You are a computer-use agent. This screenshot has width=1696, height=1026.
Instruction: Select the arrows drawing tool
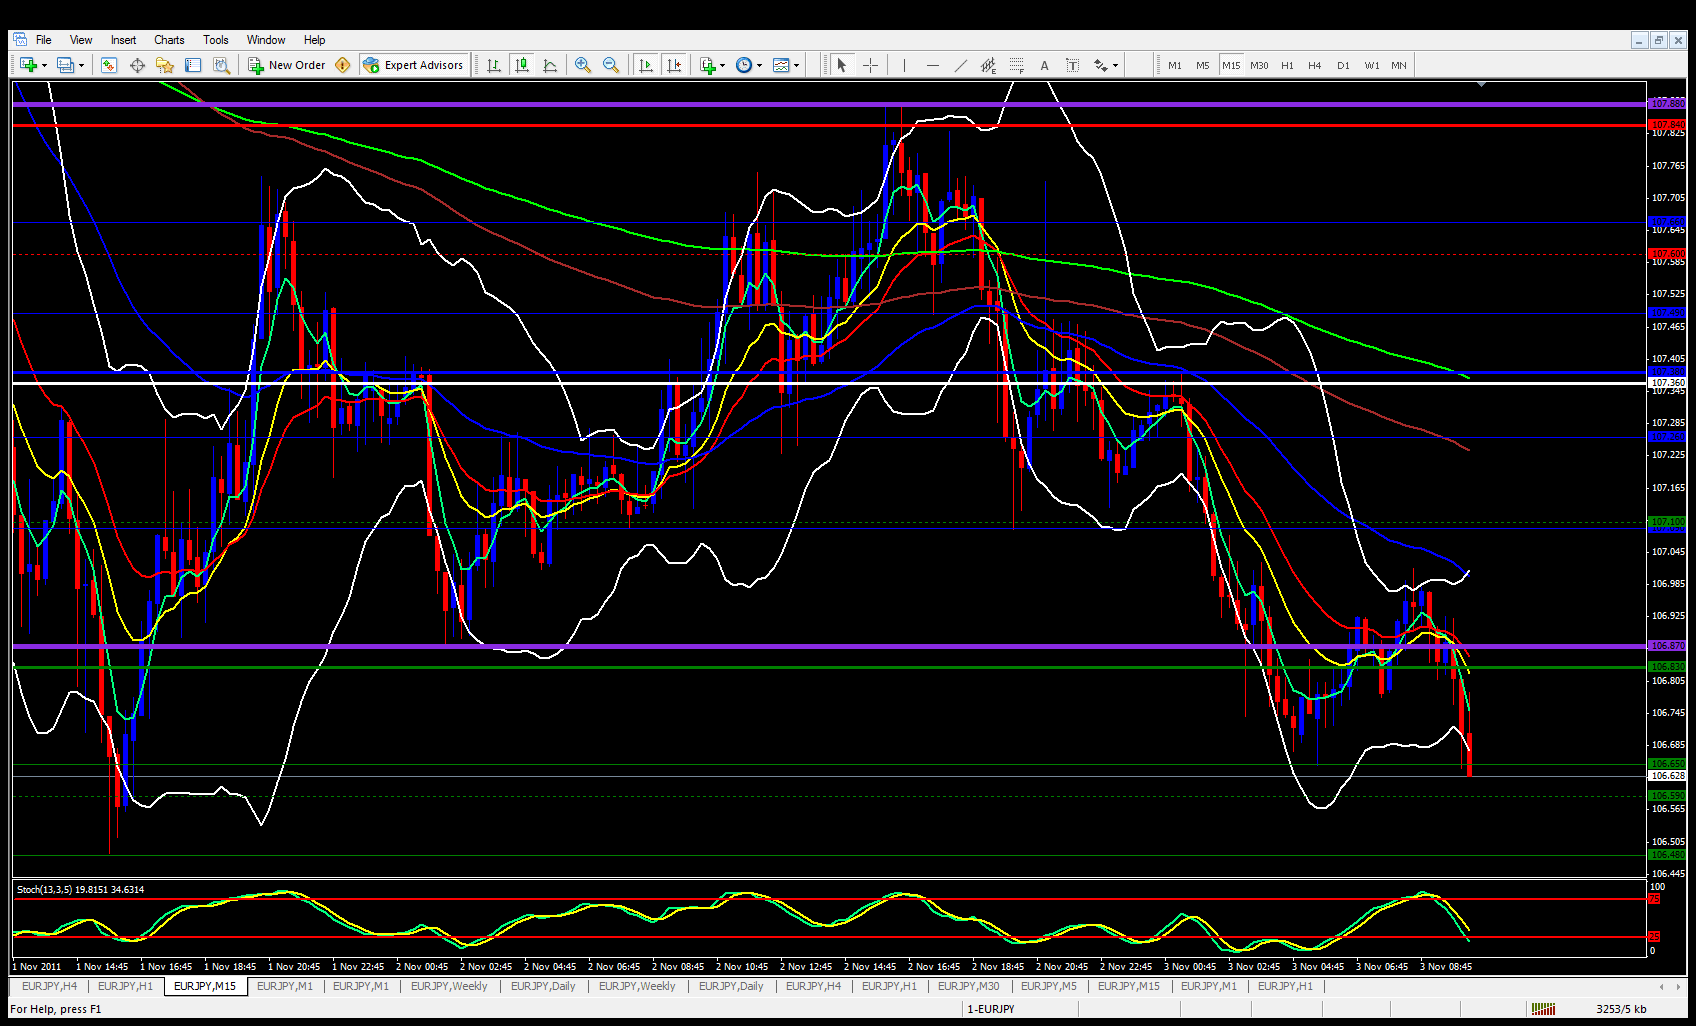pyautogui.click(x=1100, y=65)
